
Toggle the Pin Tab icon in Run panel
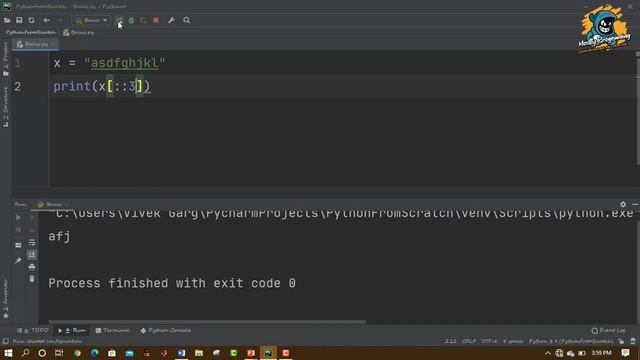(18, 260)
